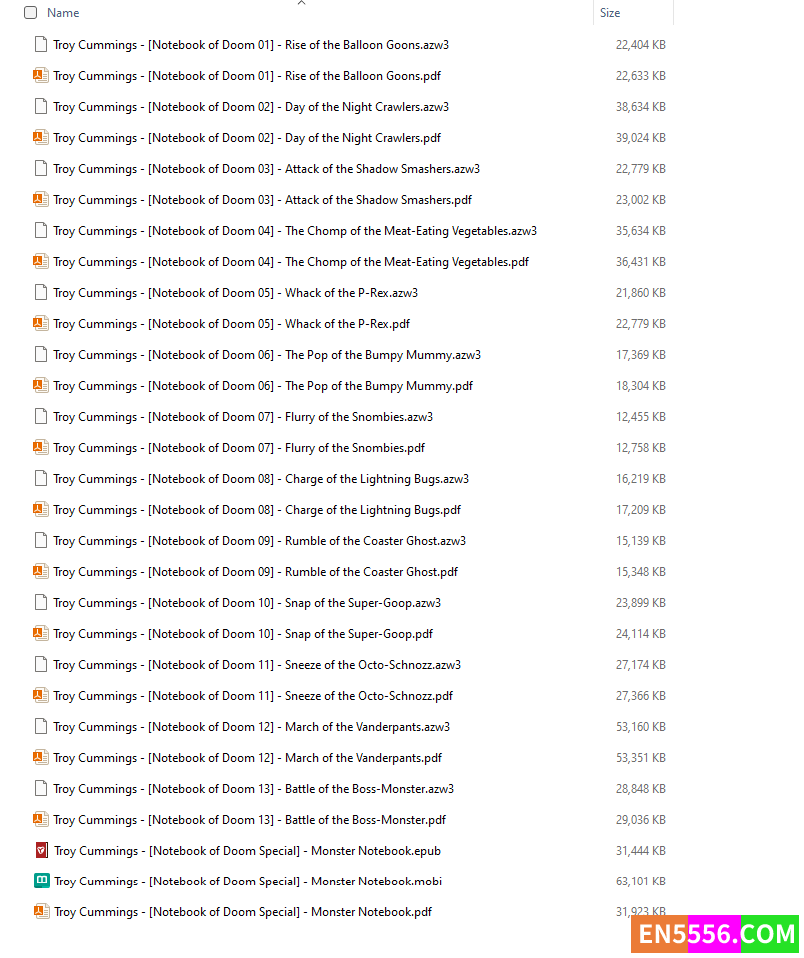
Task: Click PDF icon for Sneeze of the Octo-Schnozz.pdf
Action: pyautogui.click(x=40, y=695)
